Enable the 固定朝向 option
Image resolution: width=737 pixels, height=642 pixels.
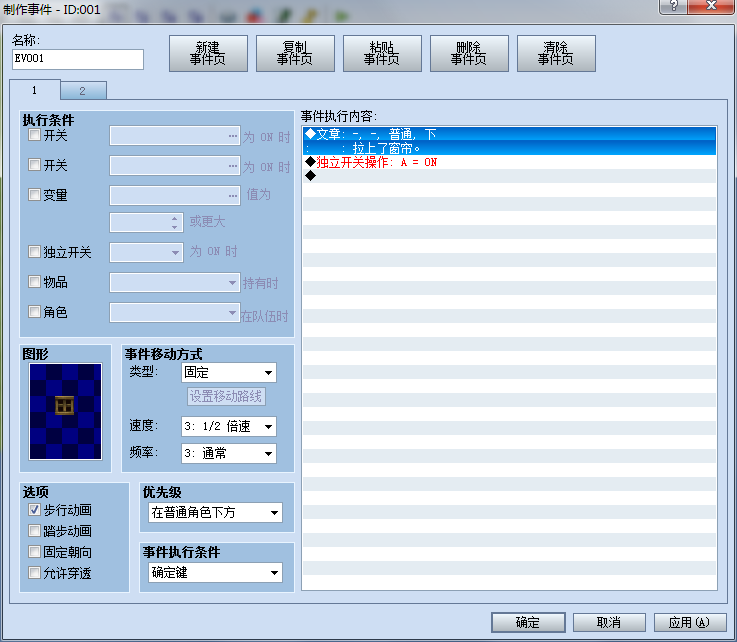[x=34, y=552]
